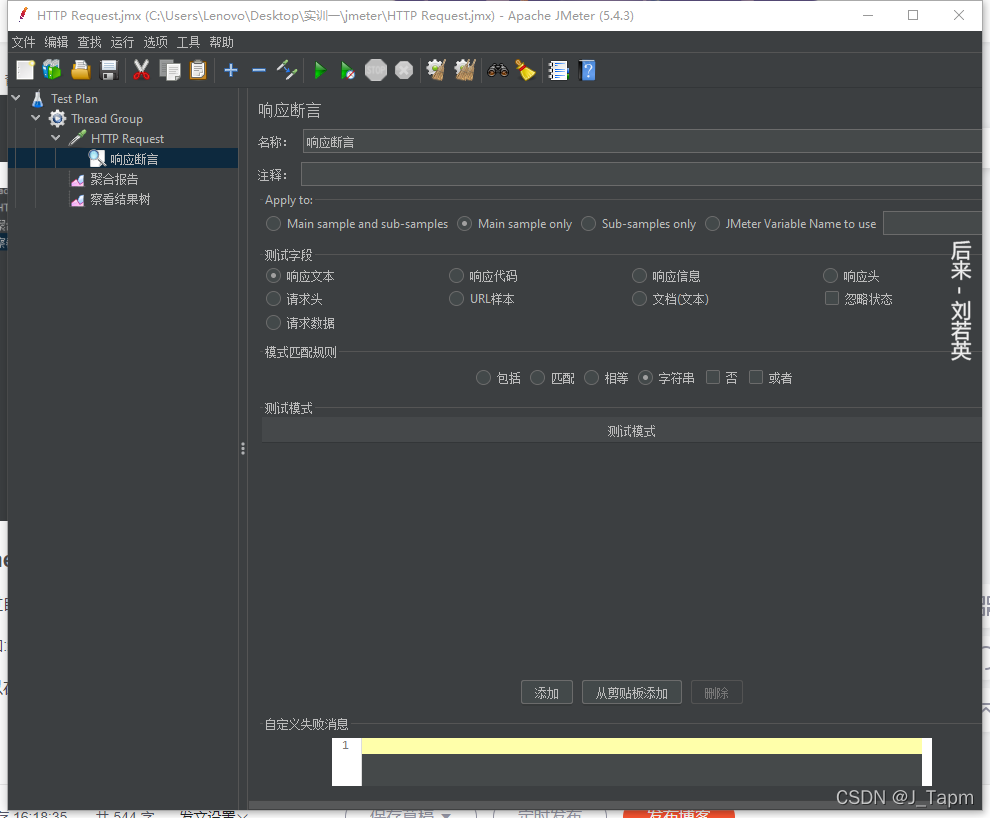This screenshot has height=818, width=990.
Task: Collapse the Test Plan tree arrow
Action: pyautogui.click(x=16, y=98)
